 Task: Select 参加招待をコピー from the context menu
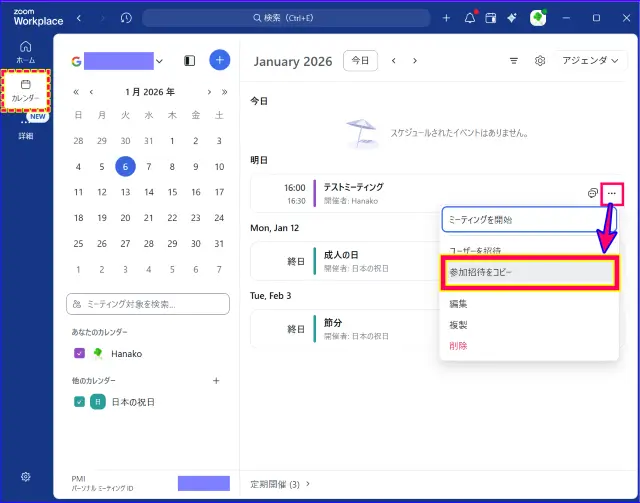tap(529, 272)
